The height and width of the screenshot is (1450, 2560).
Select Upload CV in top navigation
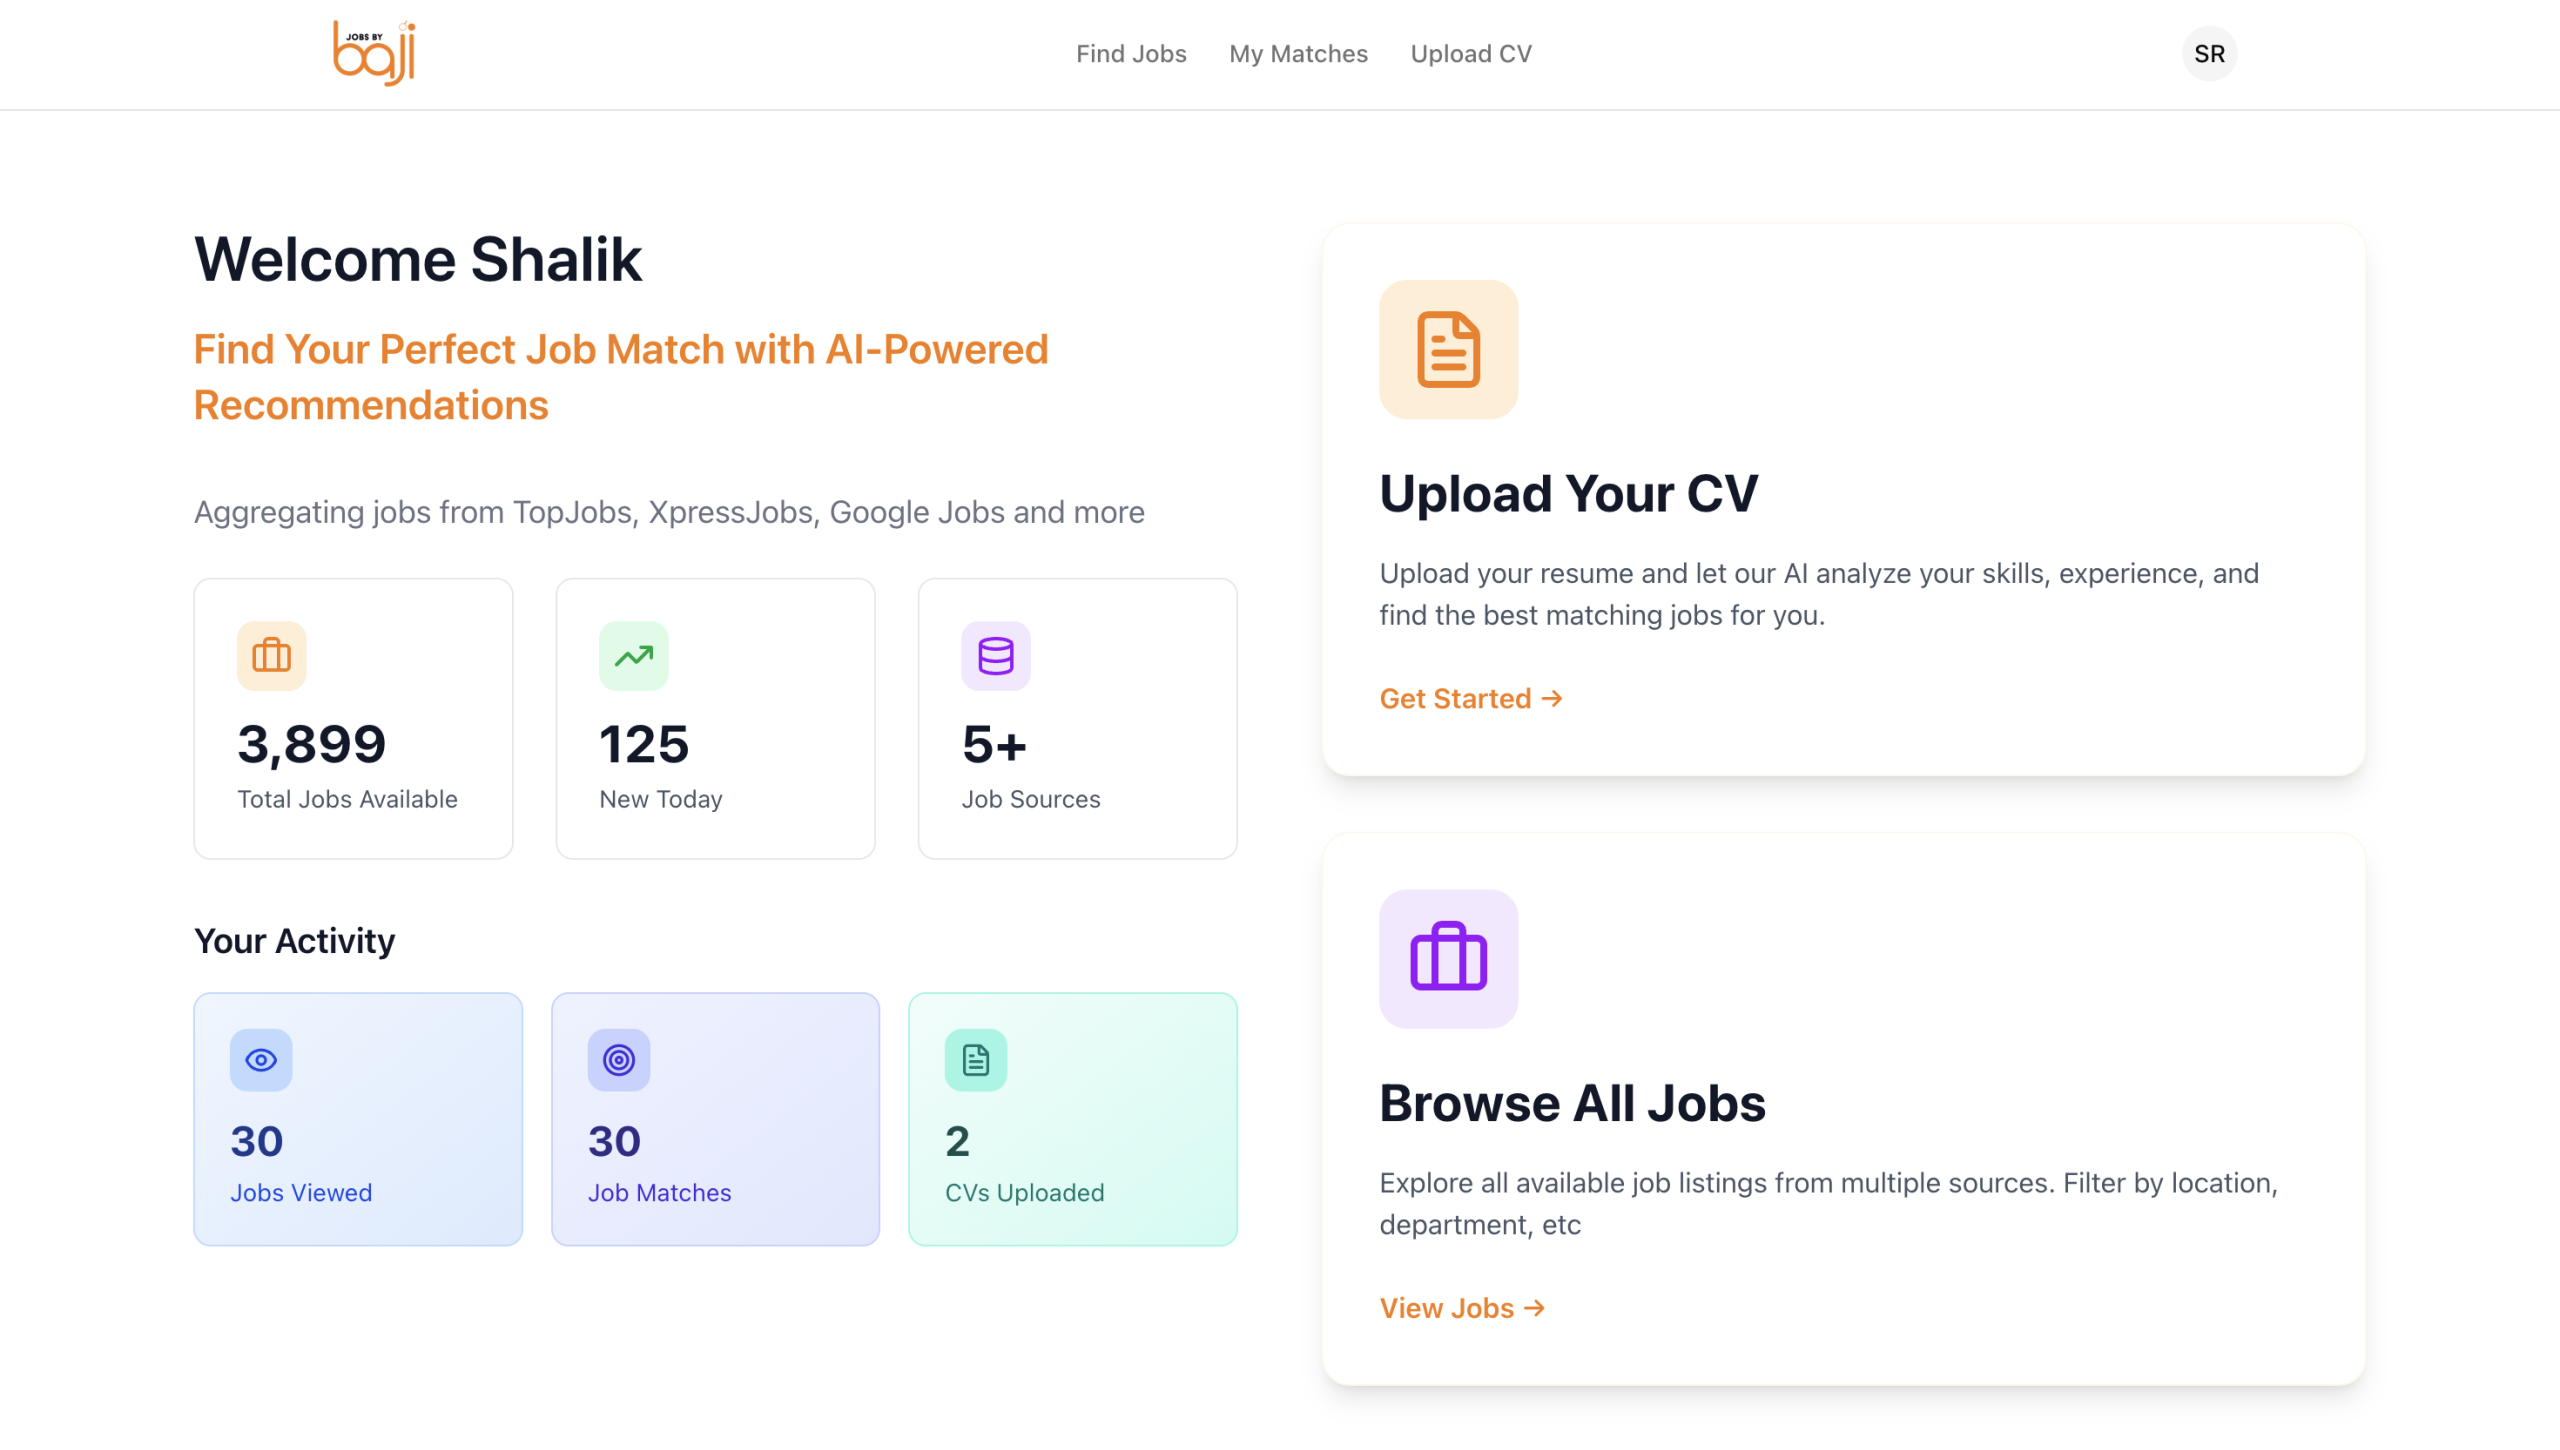pos(1470,54)
